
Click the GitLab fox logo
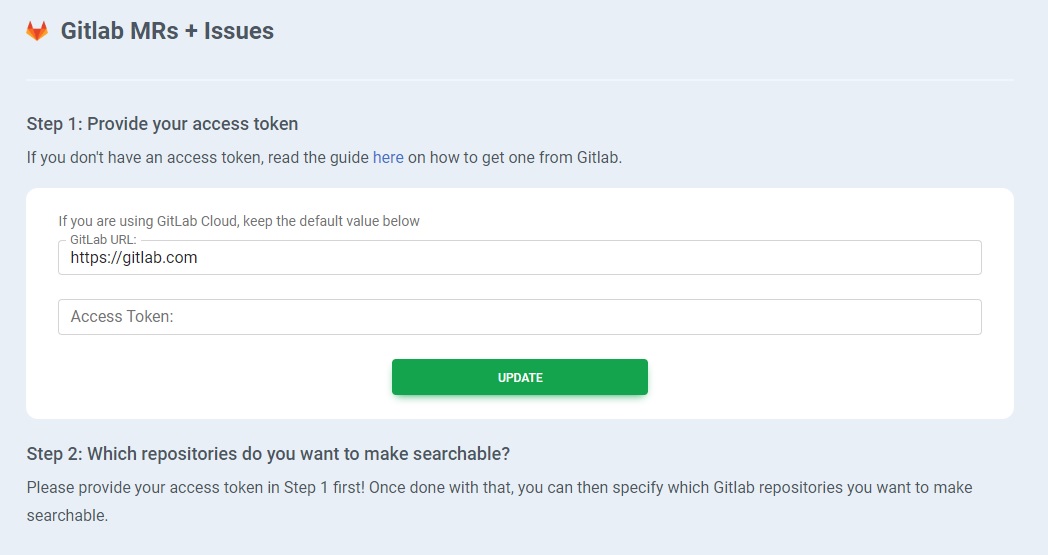point(37,31)
